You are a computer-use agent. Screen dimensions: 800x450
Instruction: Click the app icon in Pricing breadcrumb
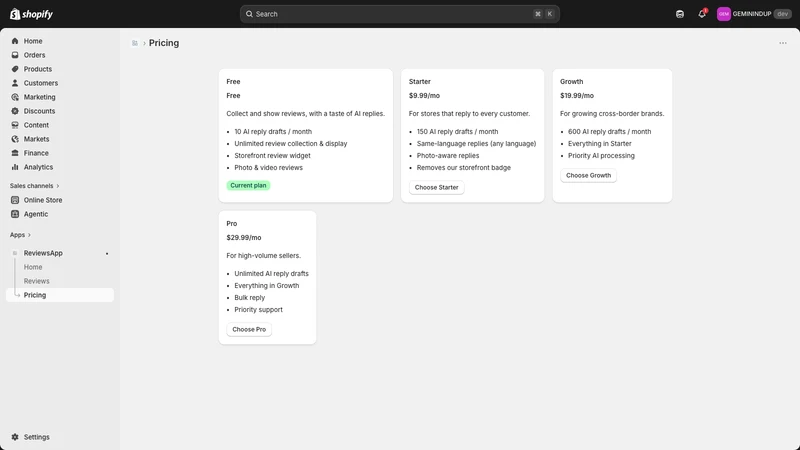coord(135,43)
